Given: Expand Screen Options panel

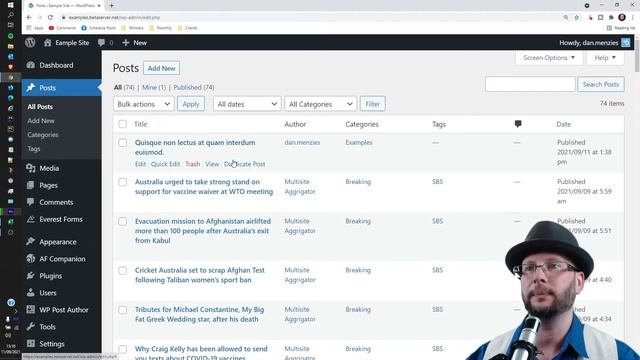Looking at the screenshot, I should 549,58.
